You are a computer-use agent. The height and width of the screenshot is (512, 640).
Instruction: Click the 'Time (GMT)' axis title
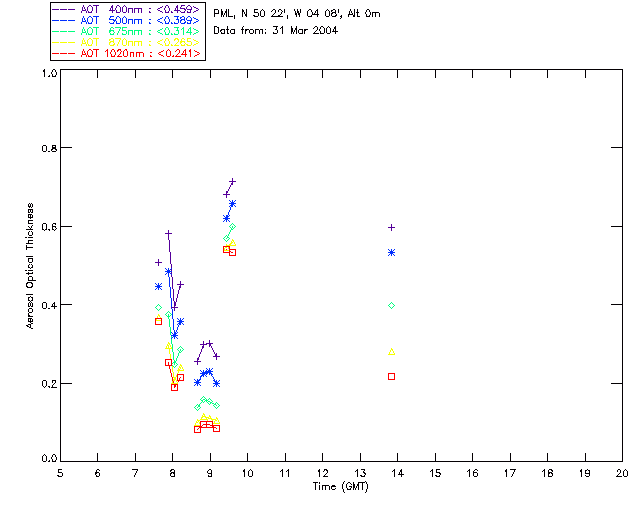(x=341, y=487)
